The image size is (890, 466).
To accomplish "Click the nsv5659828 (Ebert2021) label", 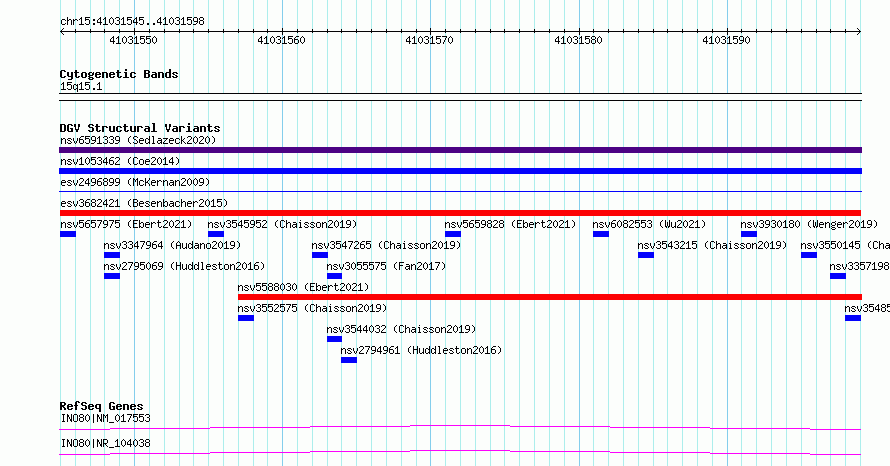I will click(x=510, y=224).
